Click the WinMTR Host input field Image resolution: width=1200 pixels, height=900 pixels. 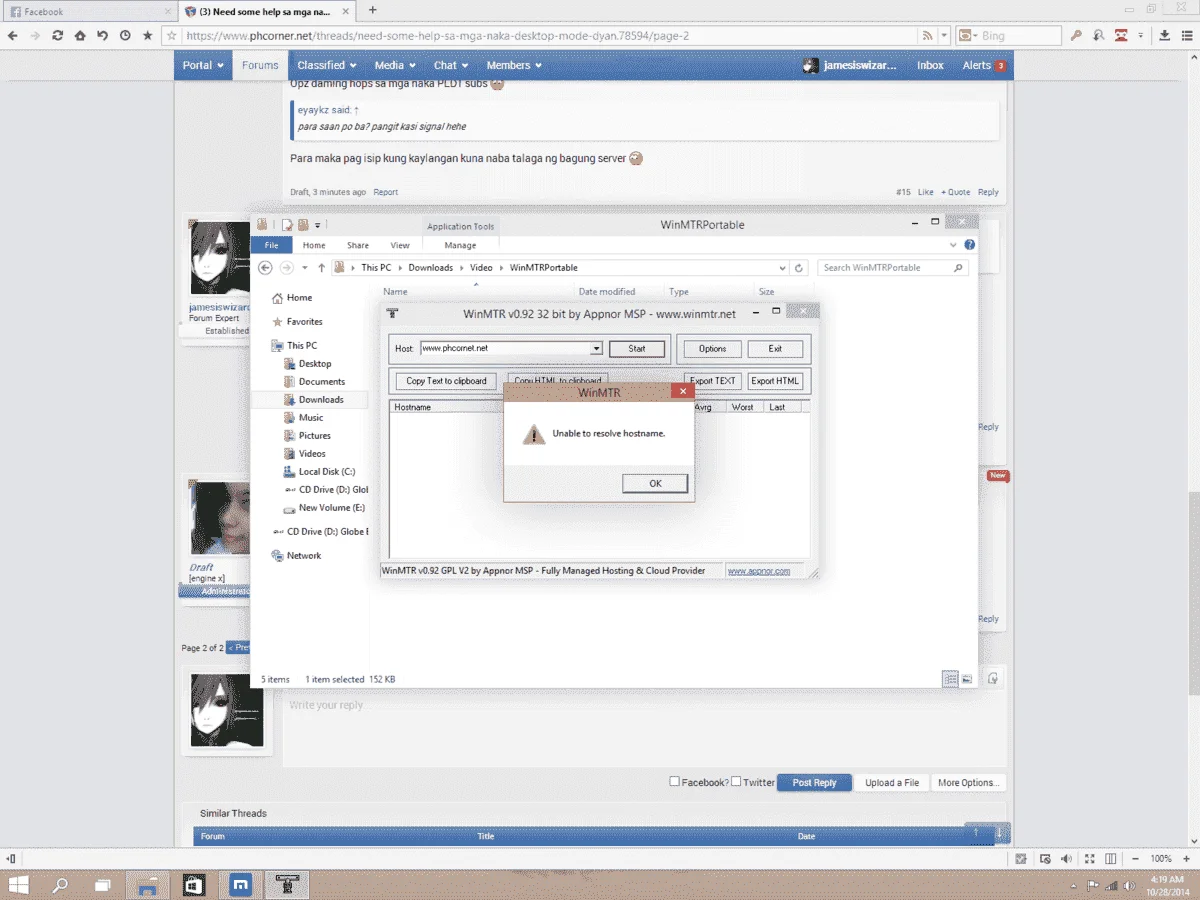point(505,349)
